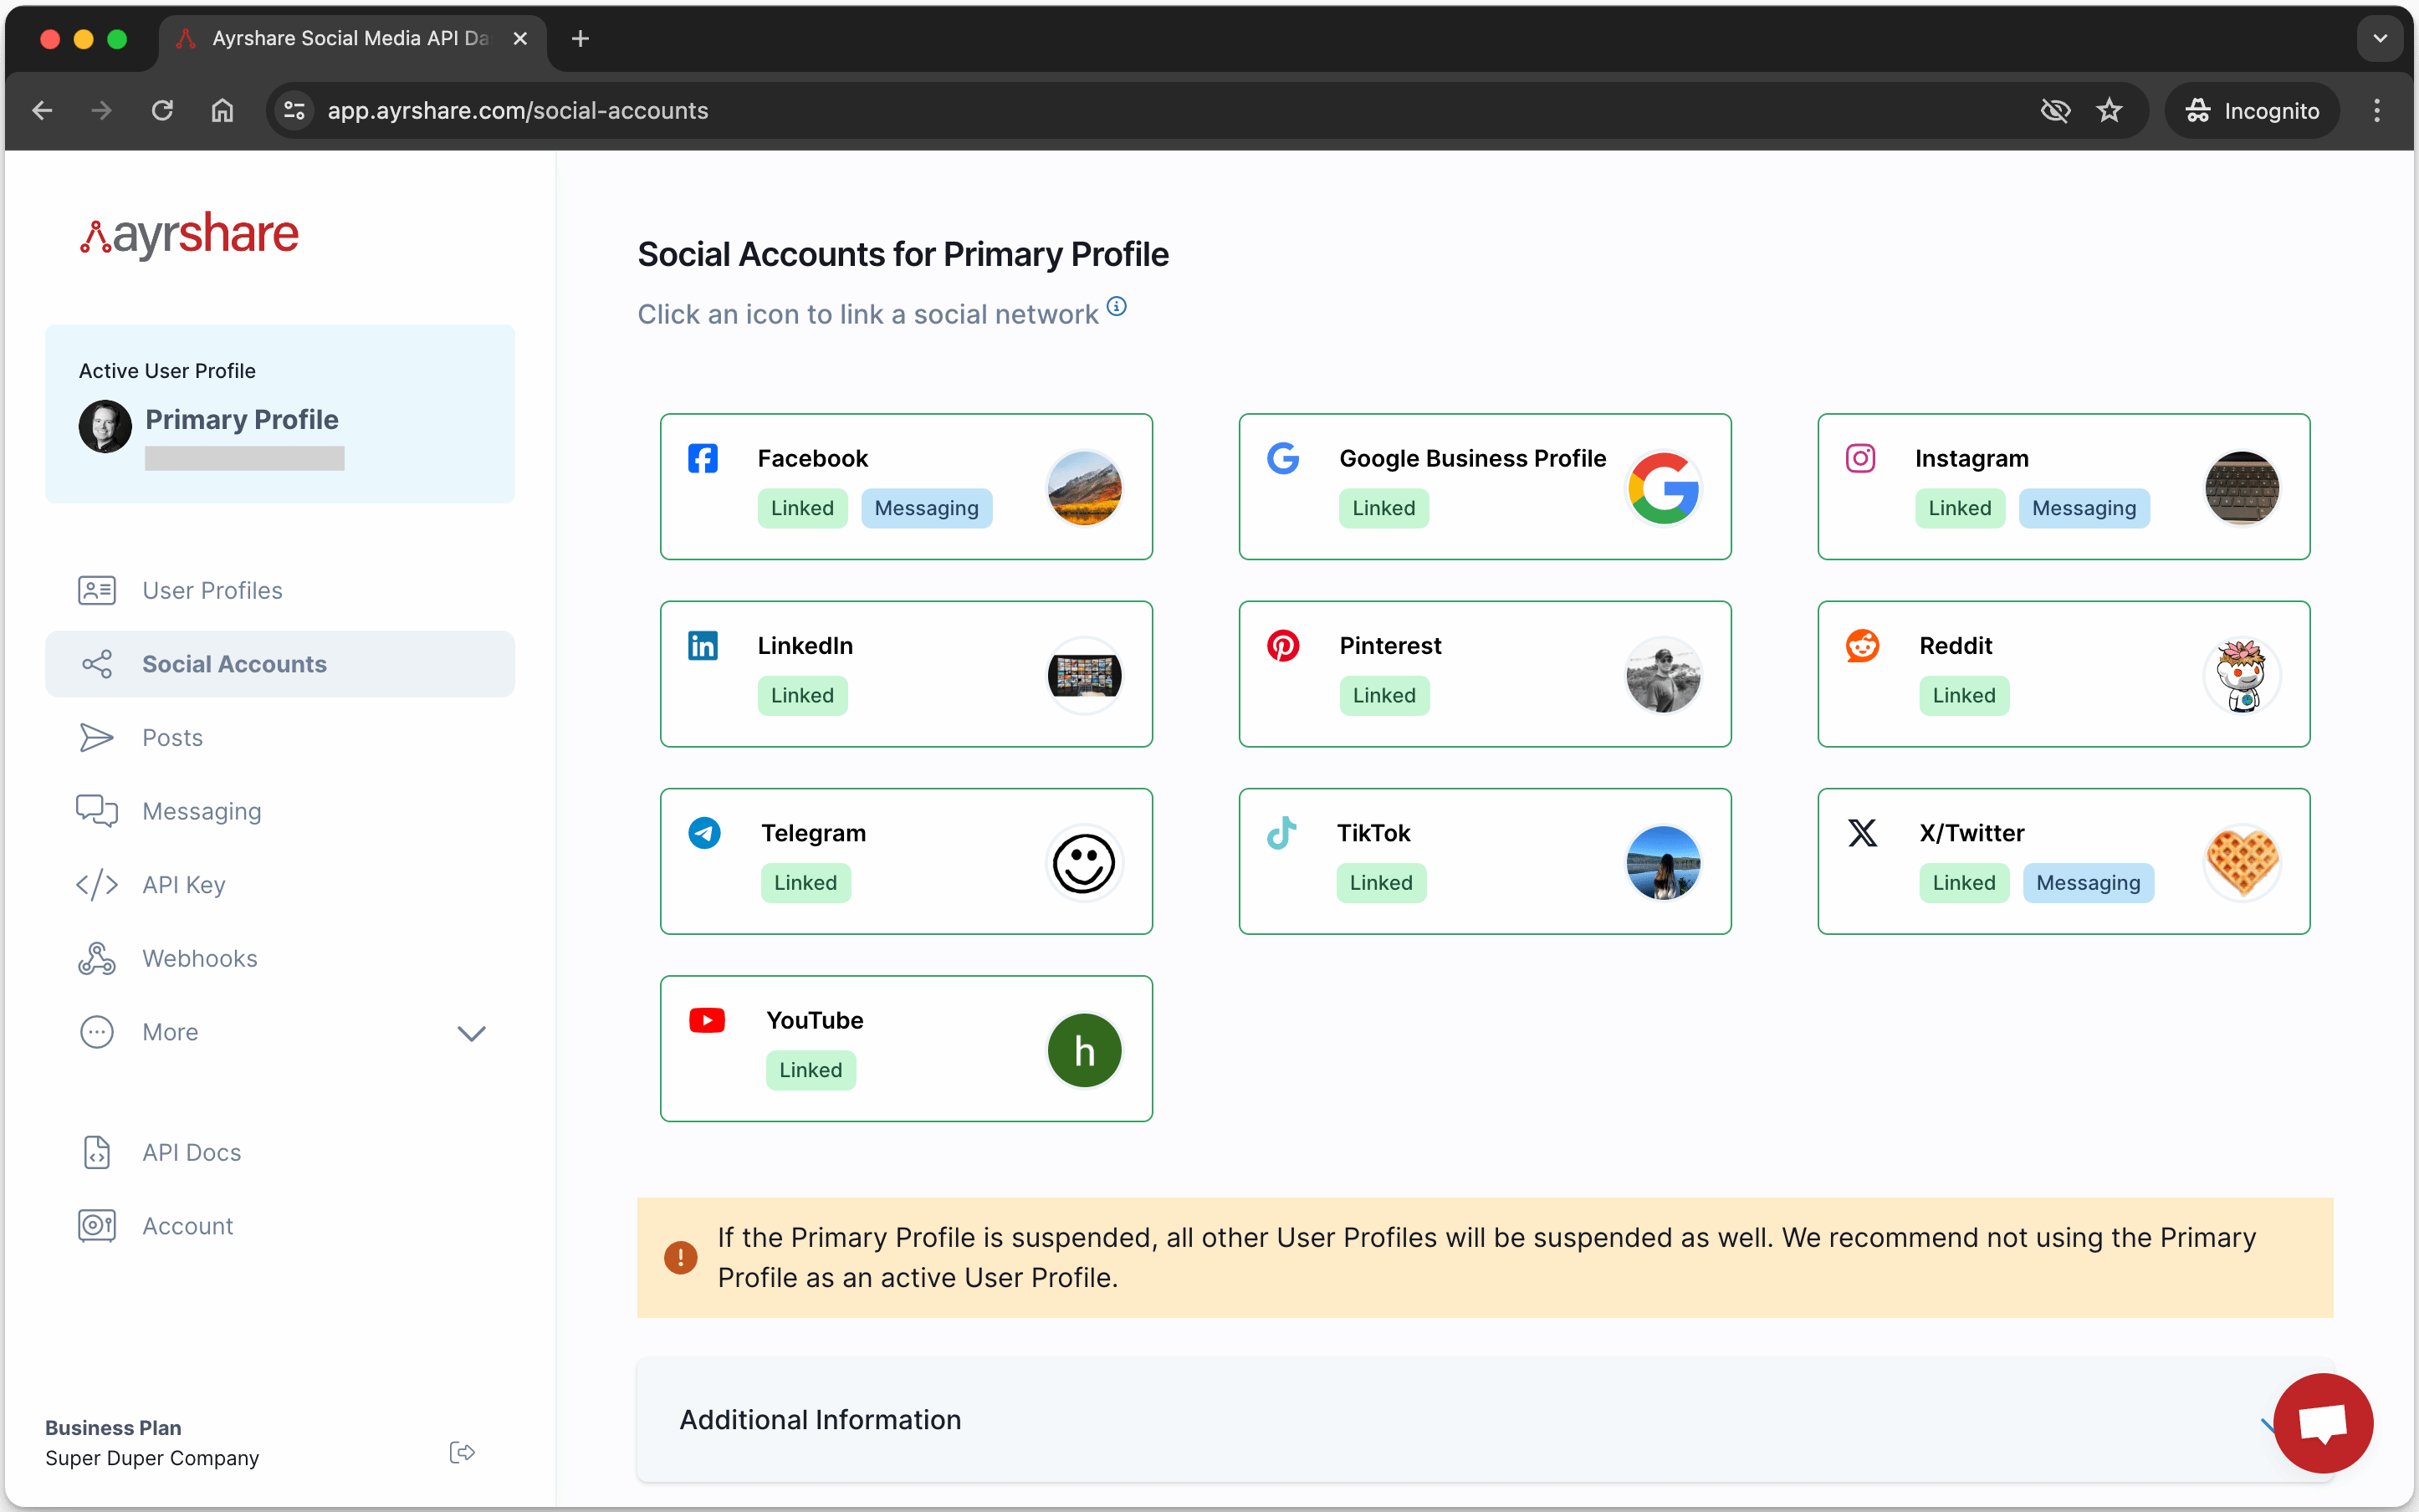Screen dimensions: 2419x1512
Task: Close the Ayrshare browser tab
Action: pos(520,38)
